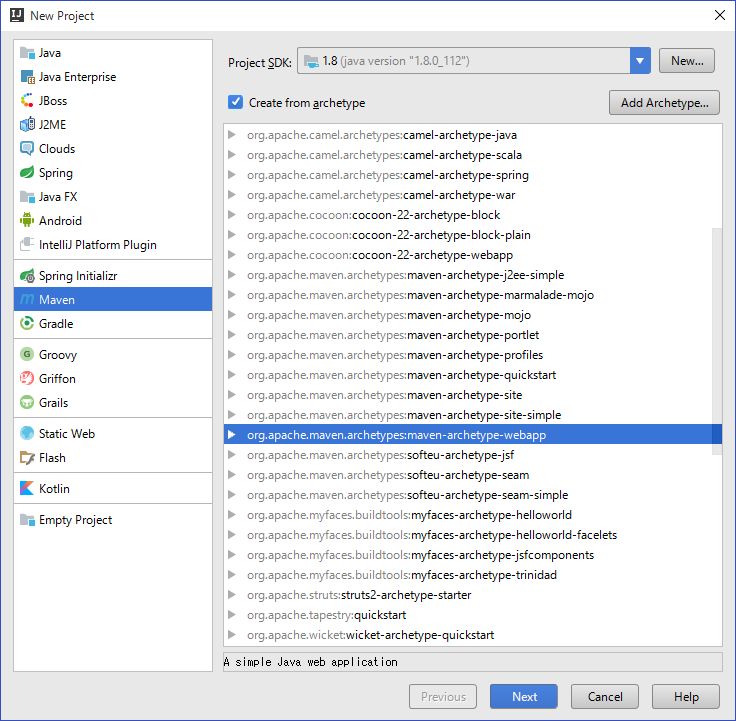Close the New Project dialog
This screenshot has width=736, height=721.
coord(720,15)
